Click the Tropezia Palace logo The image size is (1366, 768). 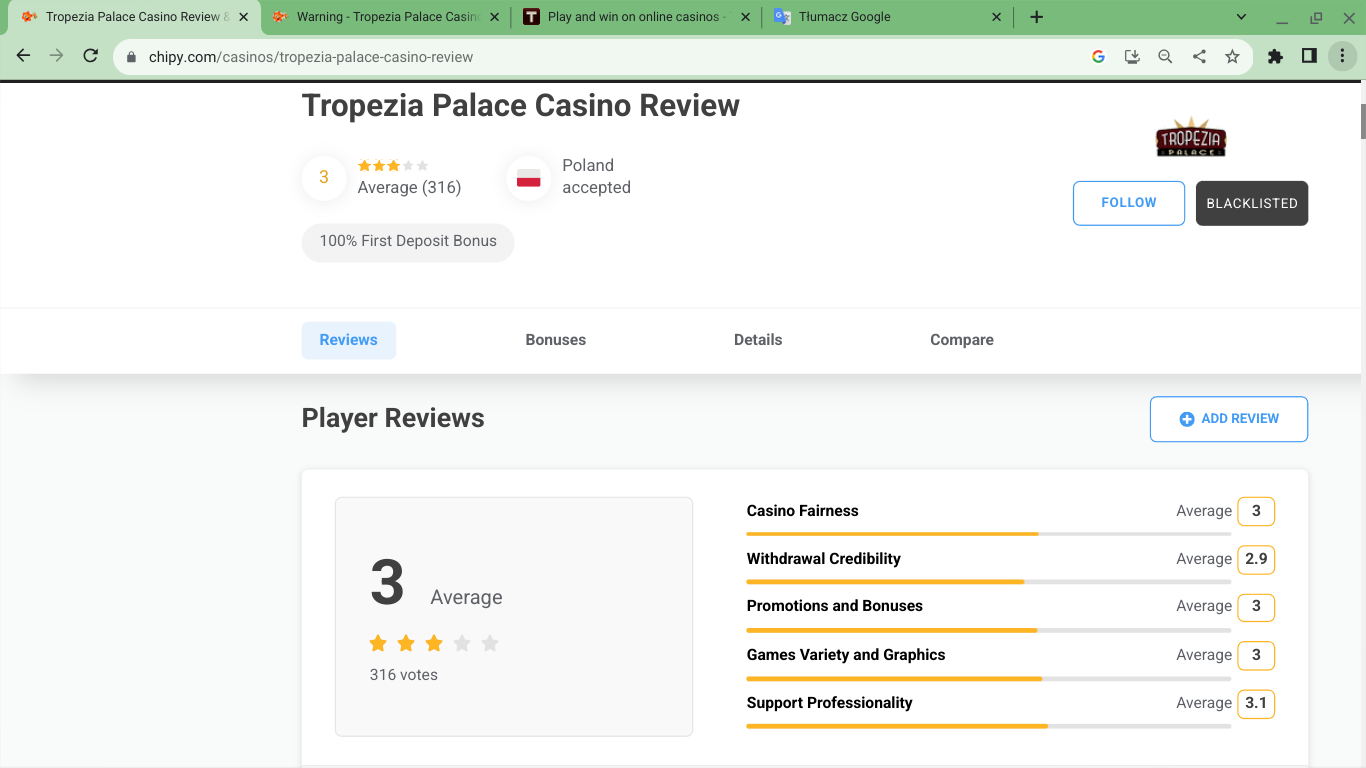(1190, 138)
